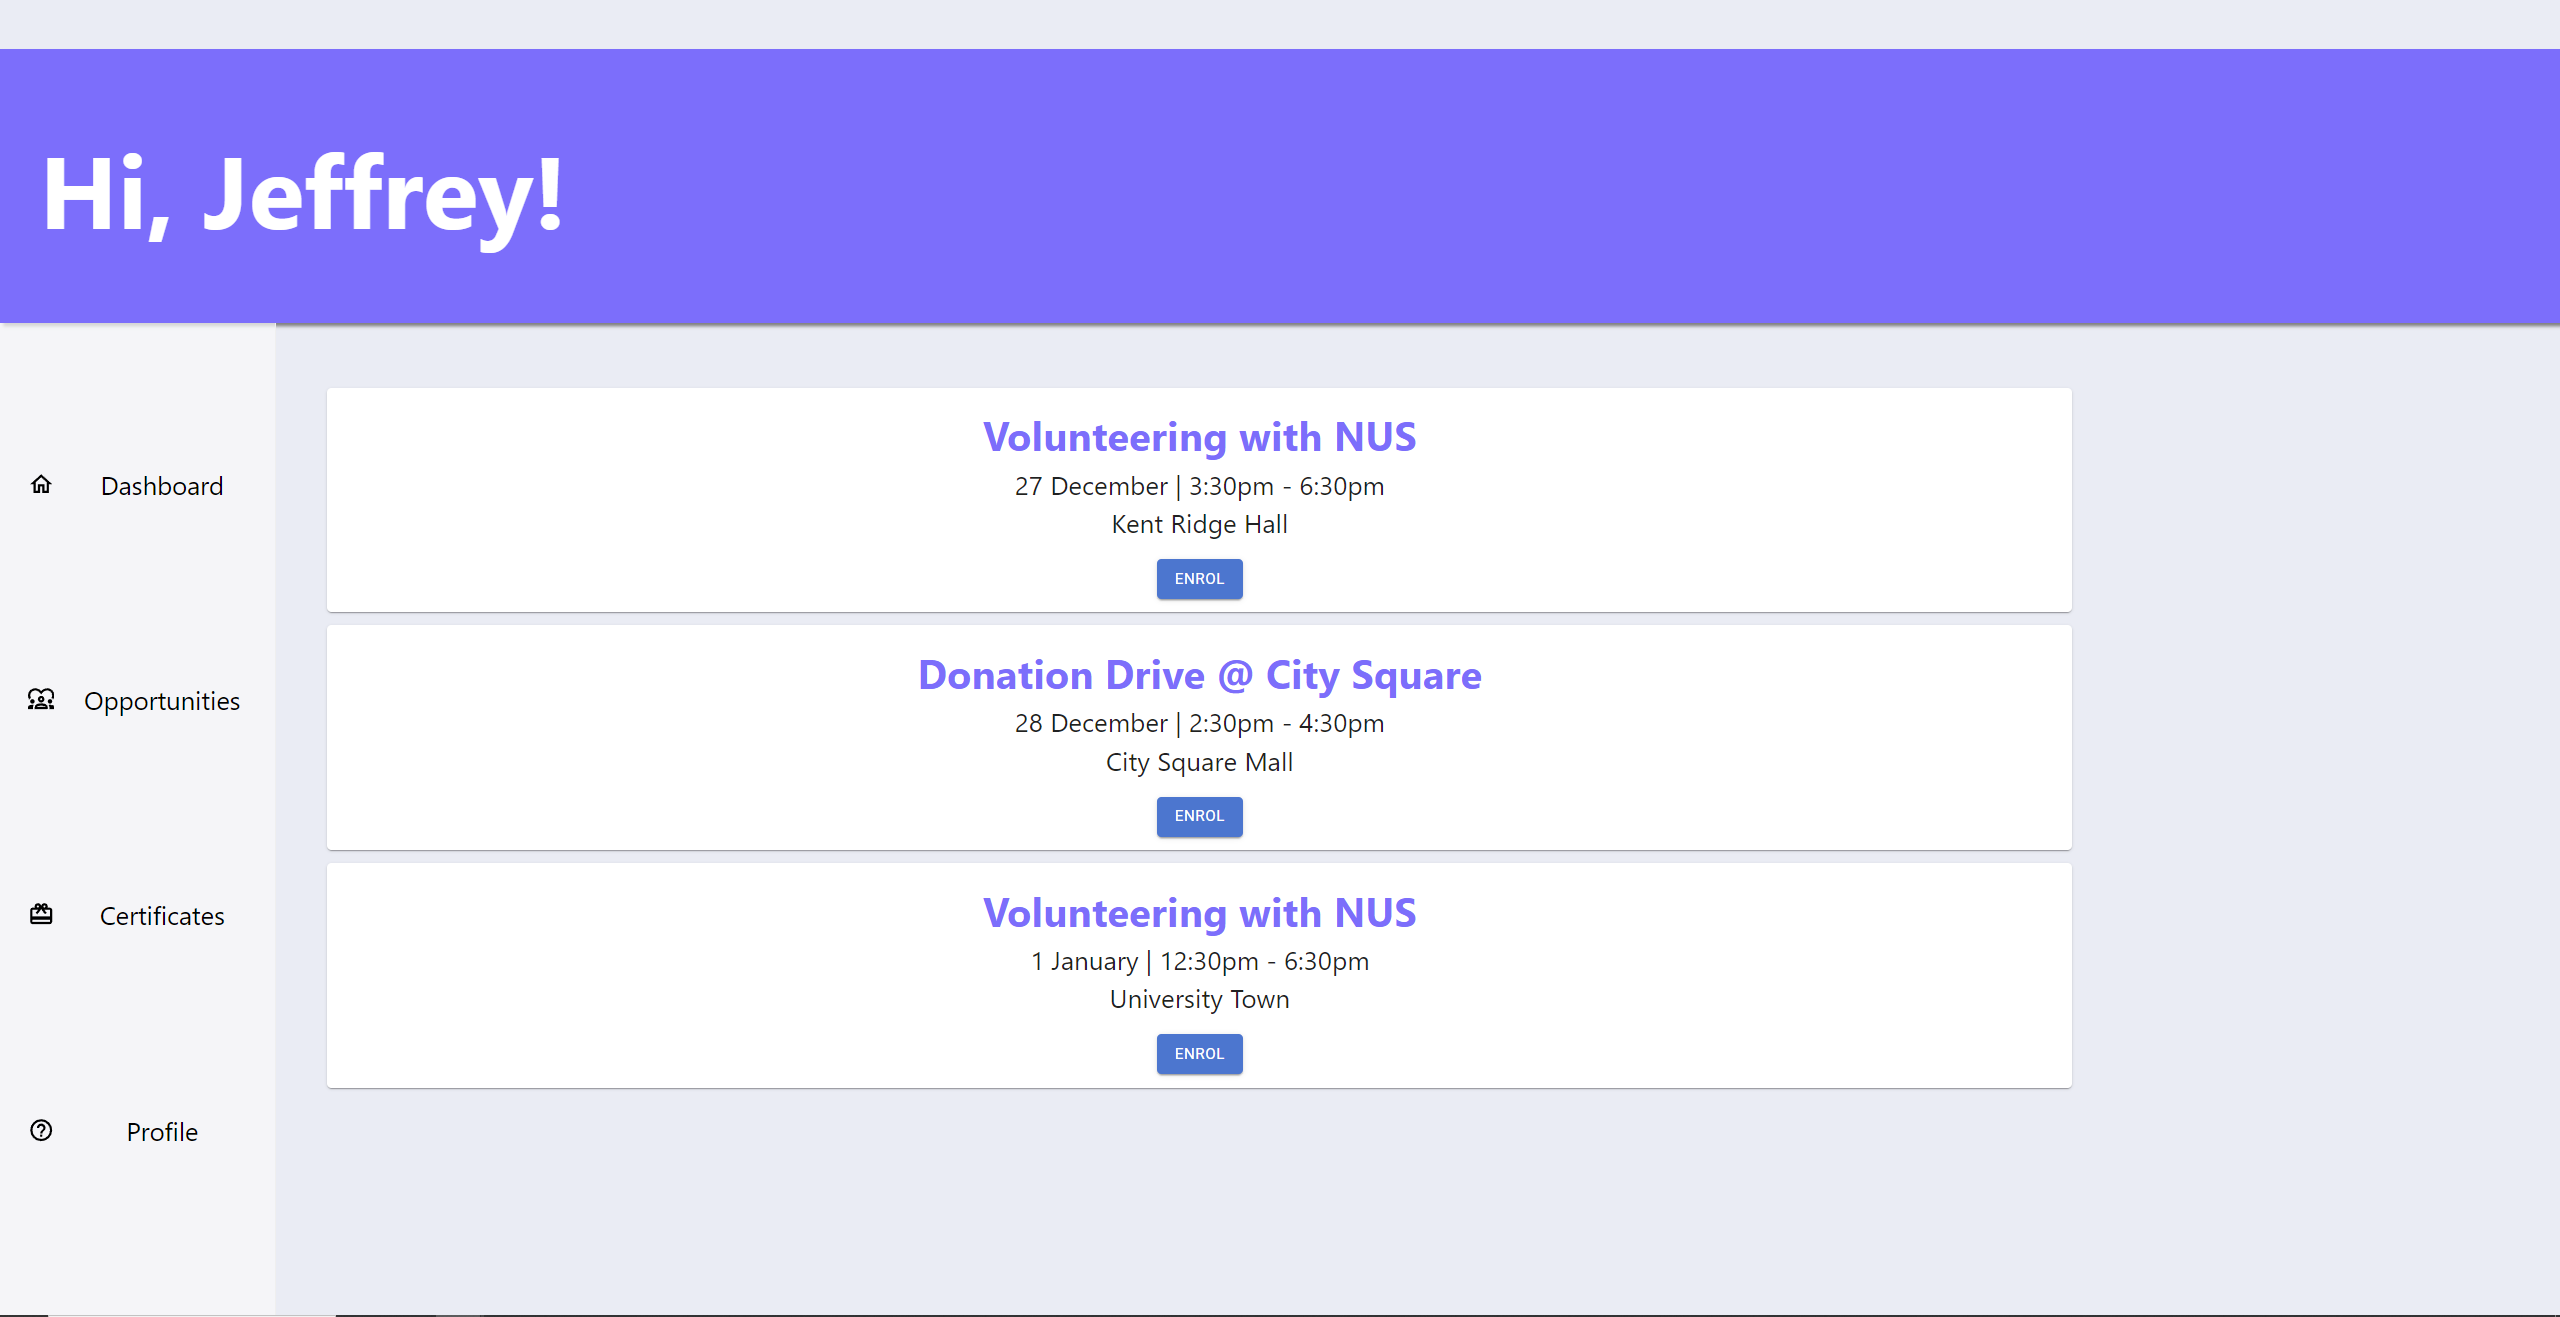Click the Certificates badge icon
Image resolution: width=2560 pixels, height=1317 pixels.
pos(41,915)
